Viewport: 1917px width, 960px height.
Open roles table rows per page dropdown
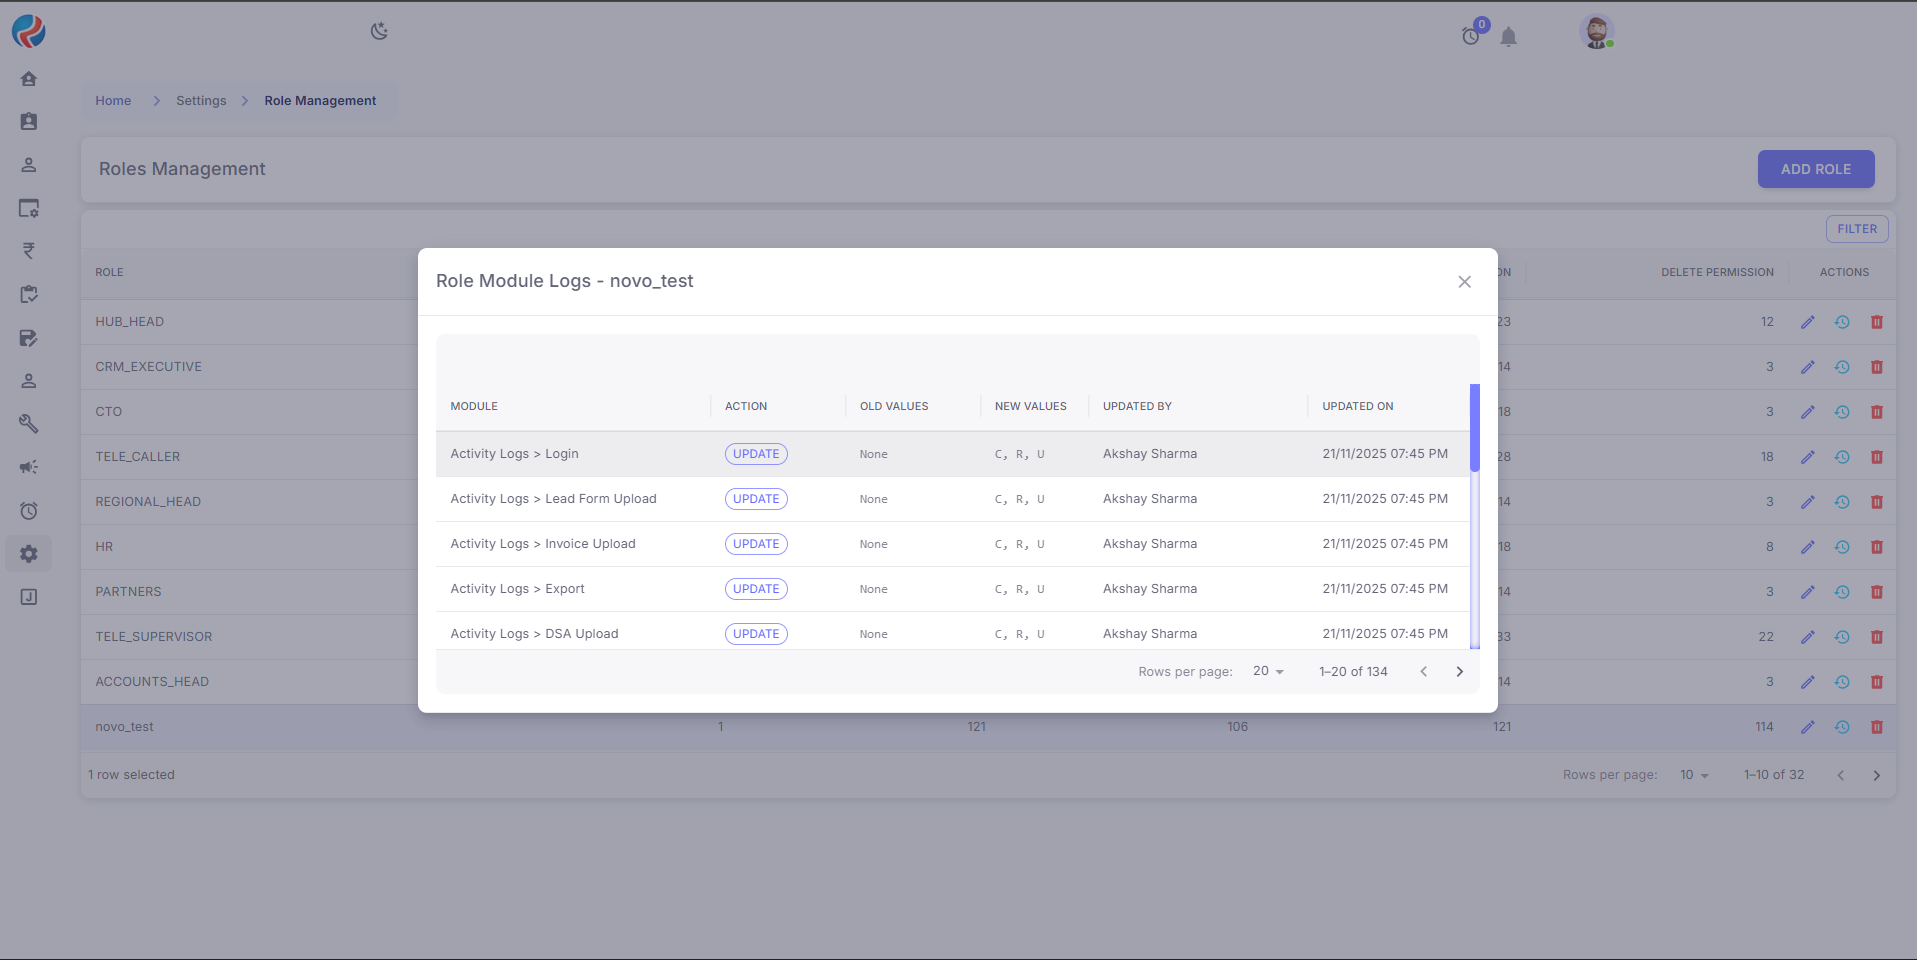pos(1694,775)
